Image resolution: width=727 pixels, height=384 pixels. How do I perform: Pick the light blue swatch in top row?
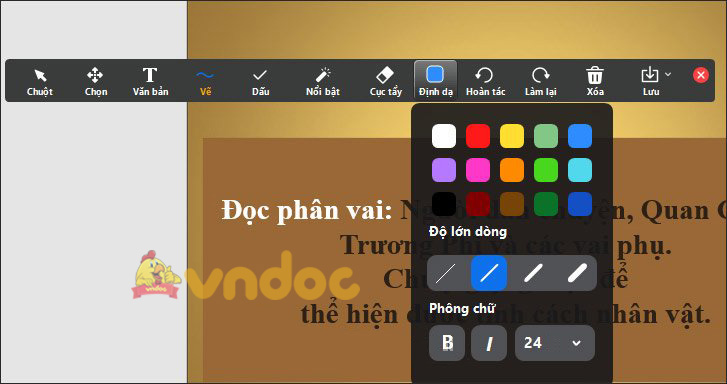[580, 136]
